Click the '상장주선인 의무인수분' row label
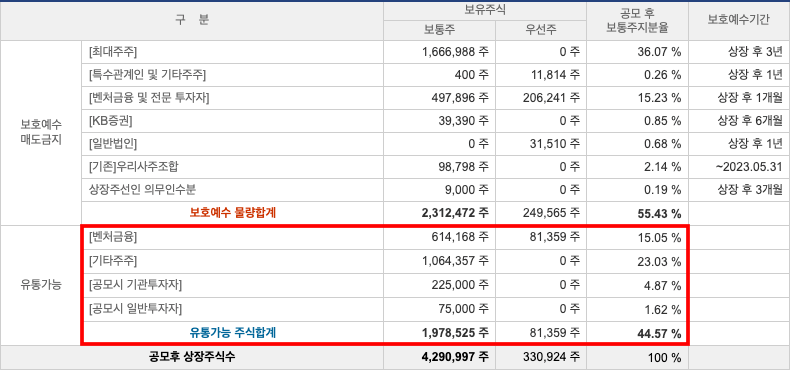The height and width of the screenshot is (371, 791). 142,190
